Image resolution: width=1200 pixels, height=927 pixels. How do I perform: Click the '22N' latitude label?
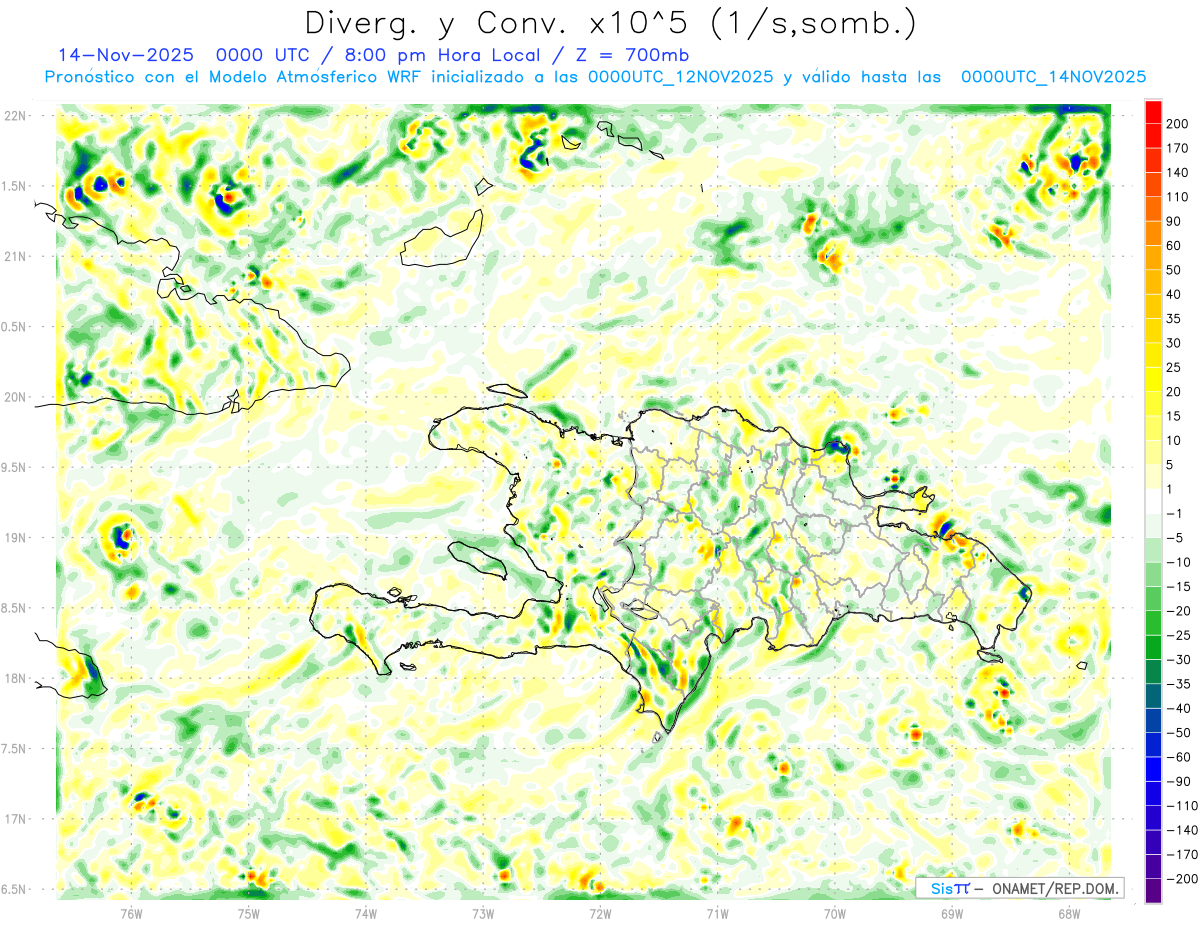(x=16, y=116)
